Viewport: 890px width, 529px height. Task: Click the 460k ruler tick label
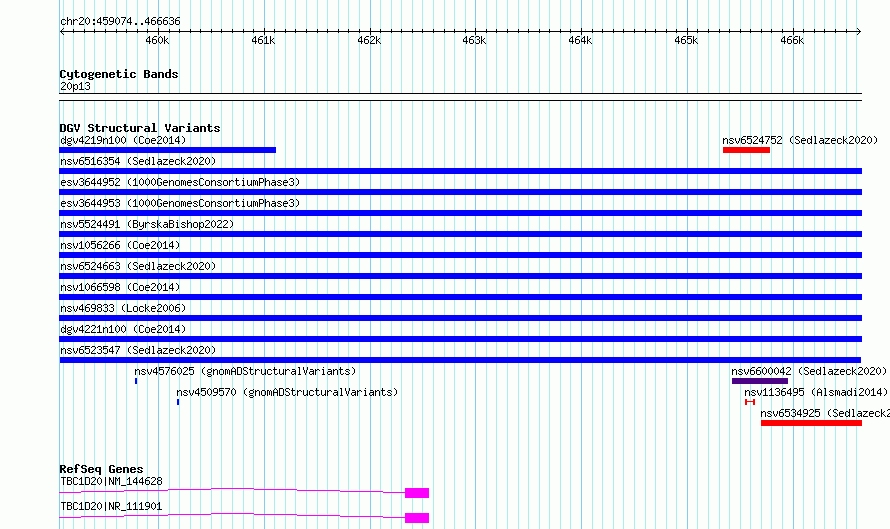point(157,40)
